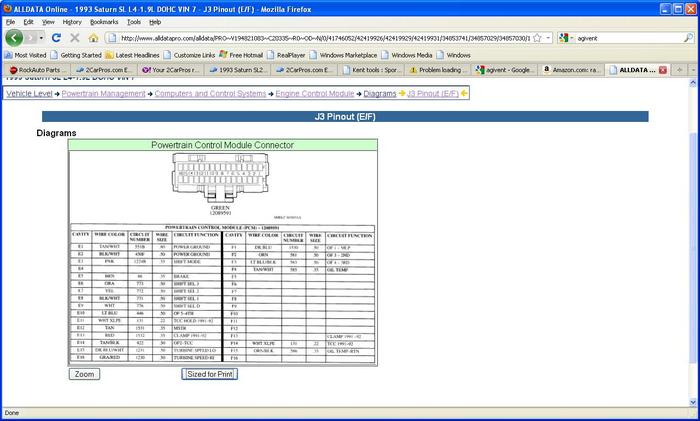Reload the current page
Screen dimensions: 700x421
(x=56, y=38)
